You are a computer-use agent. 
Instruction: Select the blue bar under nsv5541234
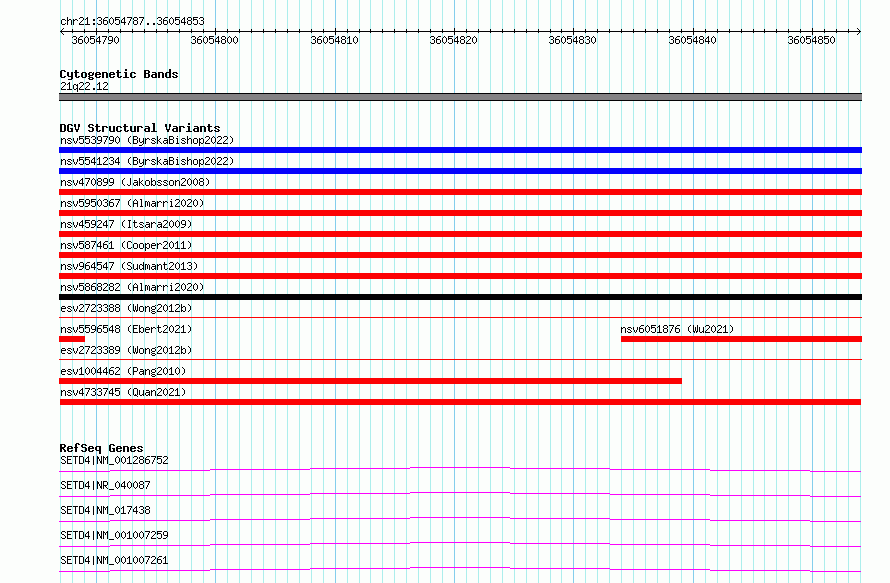(x=460, y=171)
